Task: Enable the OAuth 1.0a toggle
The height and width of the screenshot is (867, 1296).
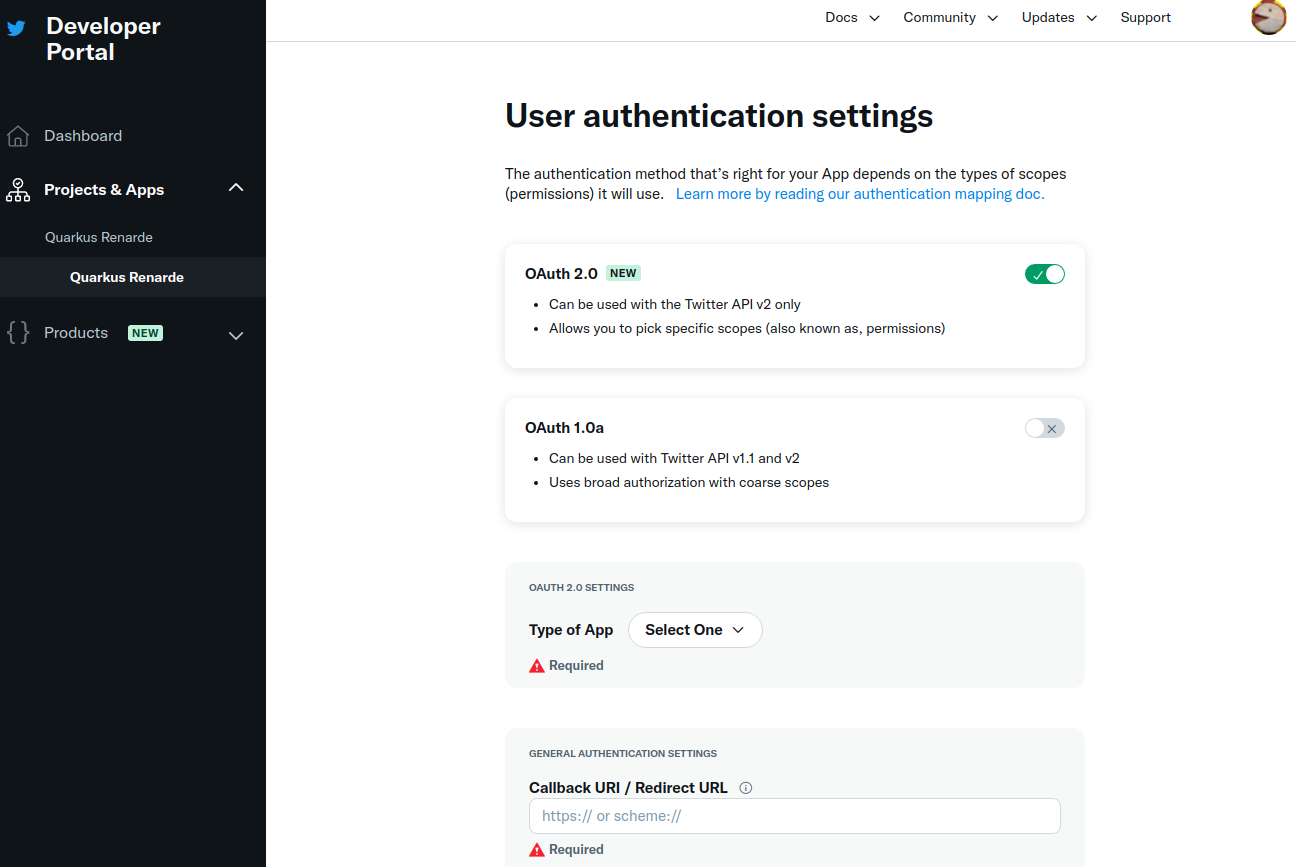Action: click(x=1044, y=428)
